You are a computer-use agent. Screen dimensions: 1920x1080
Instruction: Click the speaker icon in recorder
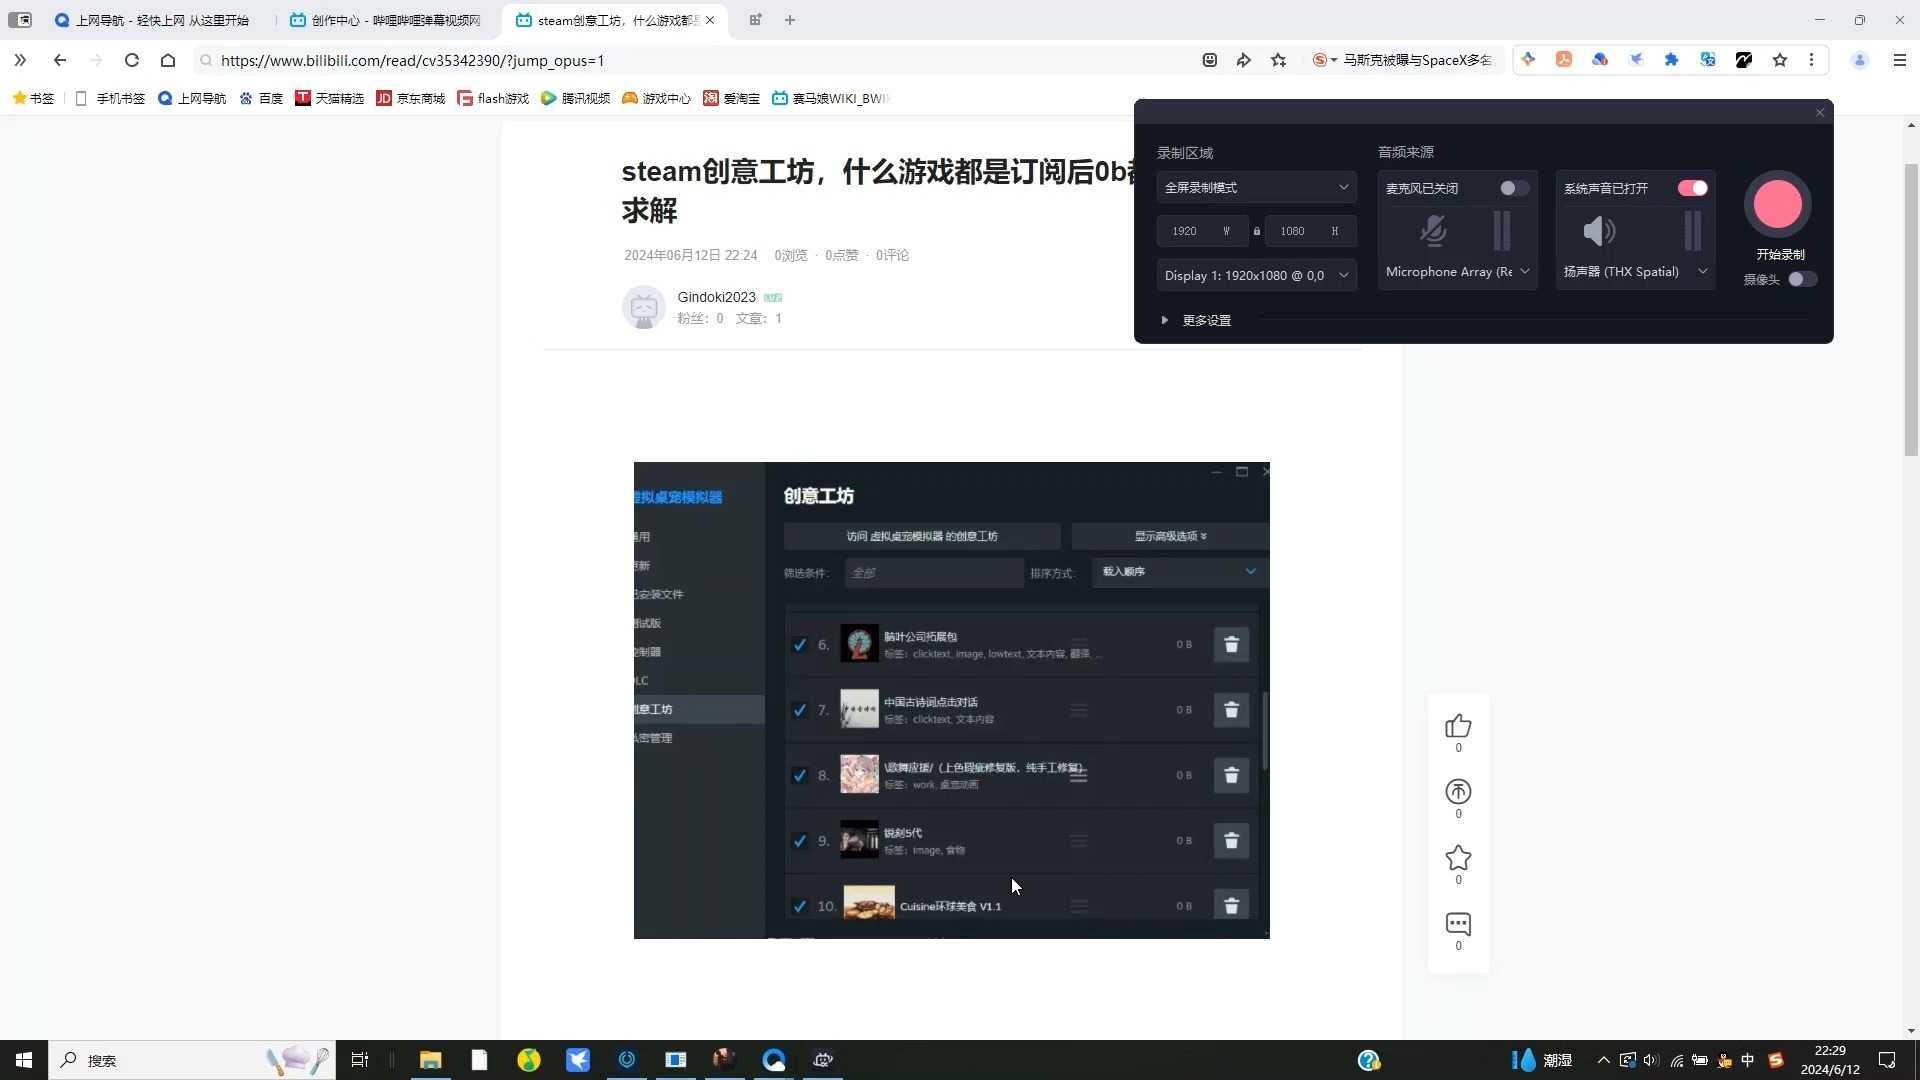[x=1599, y=231]
